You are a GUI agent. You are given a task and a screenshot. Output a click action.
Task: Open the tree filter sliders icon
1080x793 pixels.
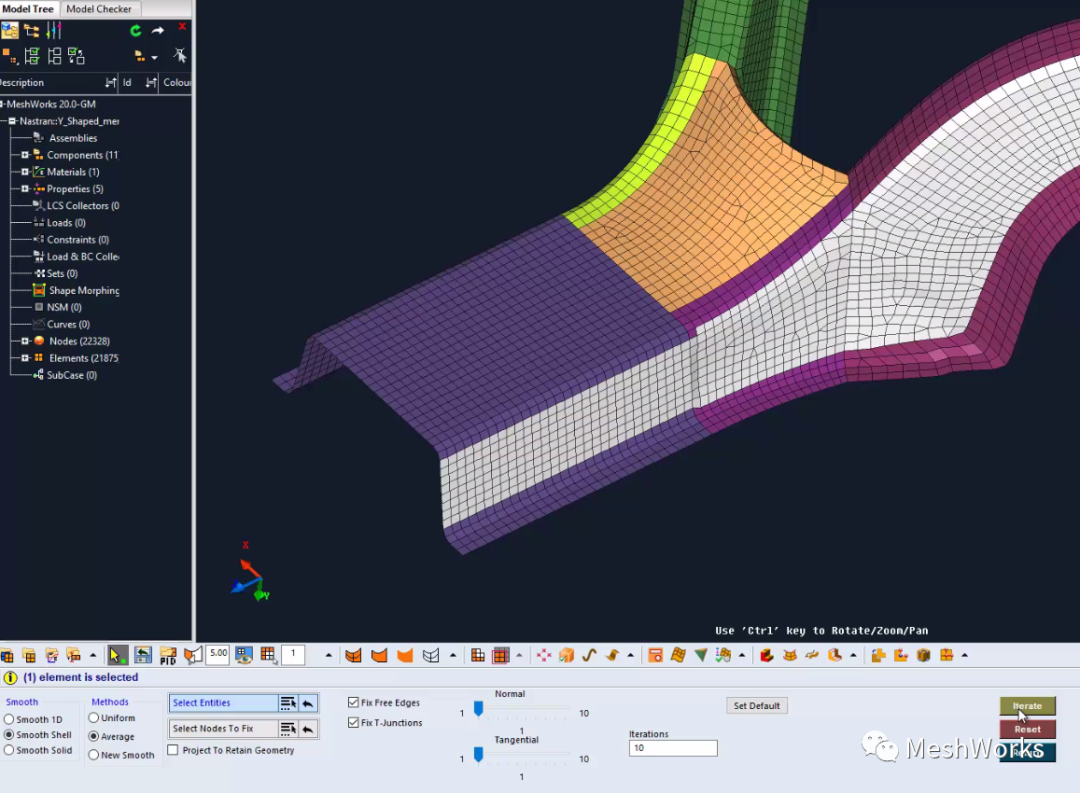[x=54, y=30]
